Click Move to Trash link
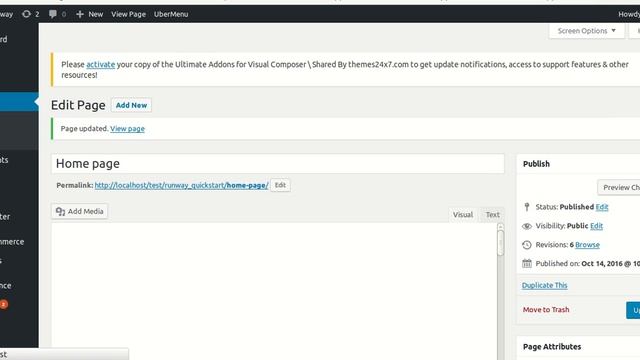Viewport: 640px width, 360px height. (546, 309)
